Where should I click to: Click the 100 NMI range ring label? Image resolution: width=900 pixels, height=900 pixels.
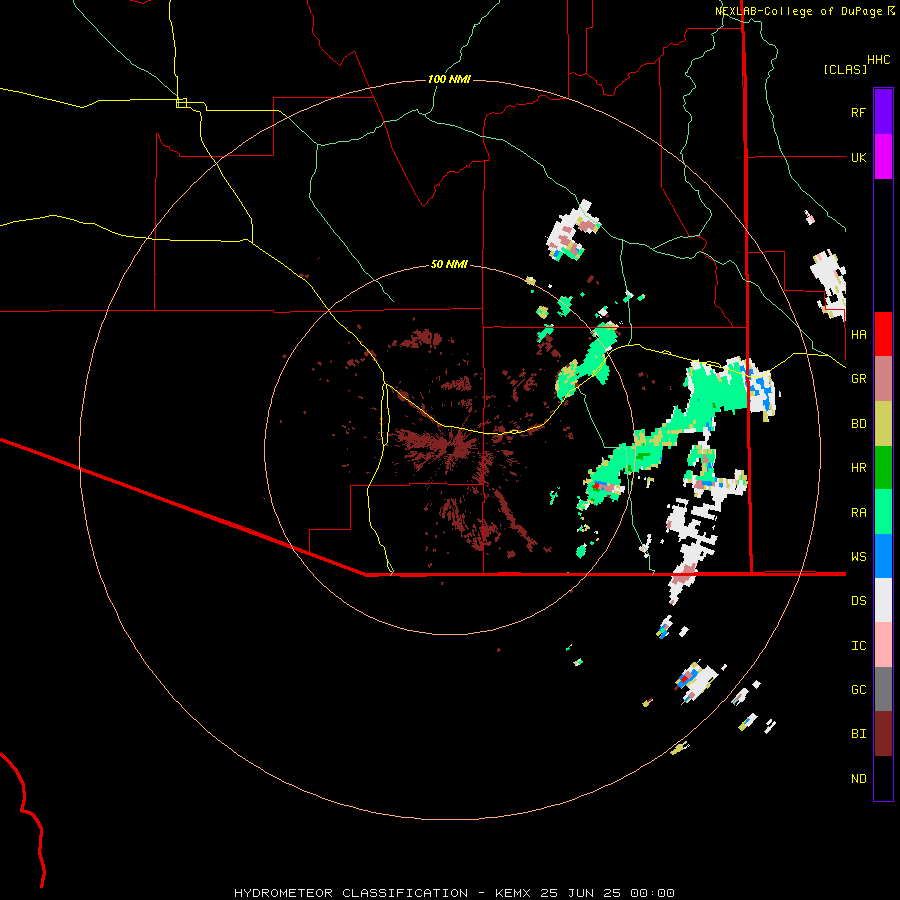point(449,79)
